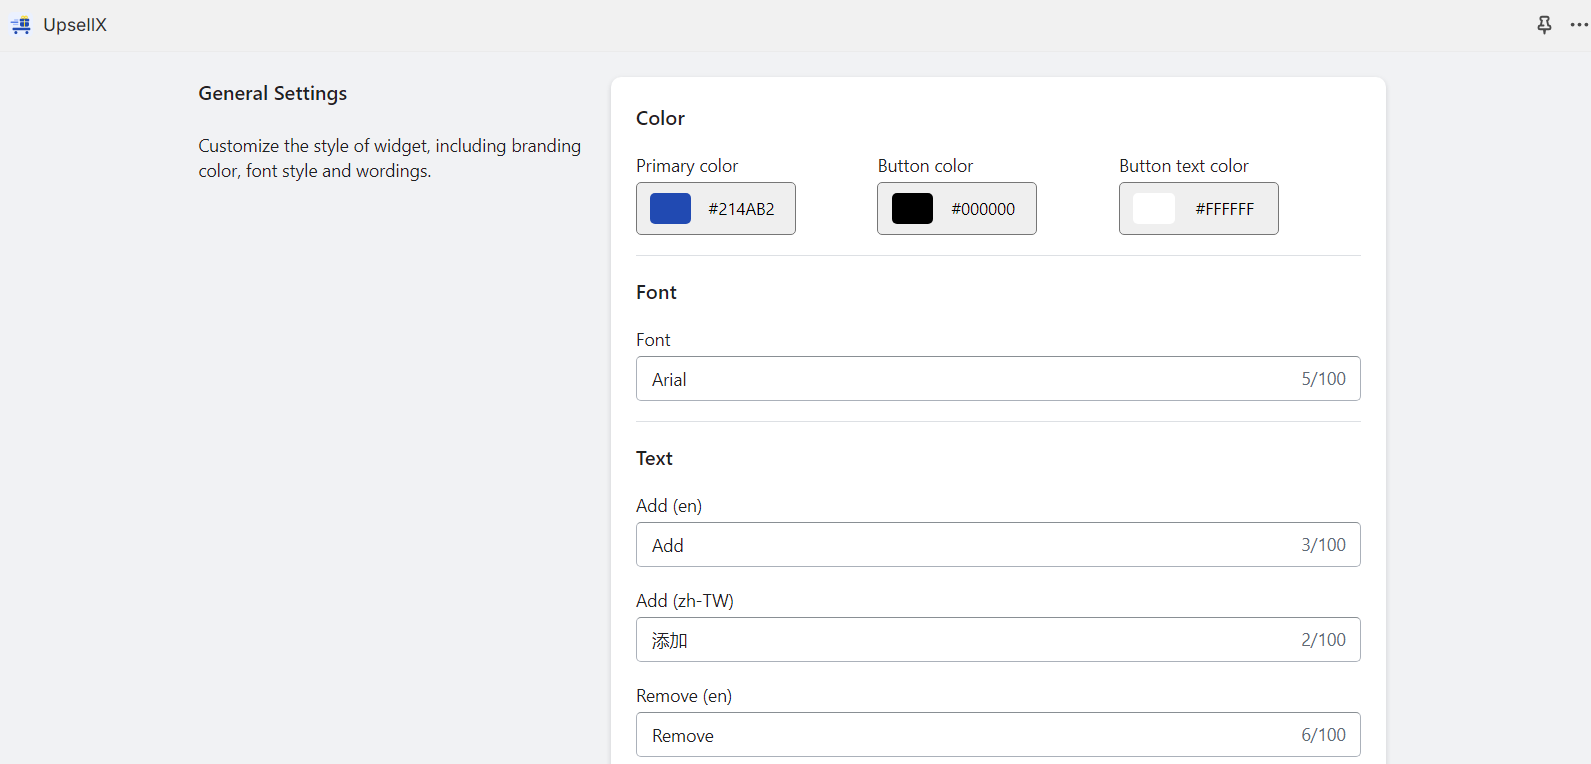Click the 3/100 character counter
This screenshot has width=1591, height=764.
click(x=1324, y=545)
